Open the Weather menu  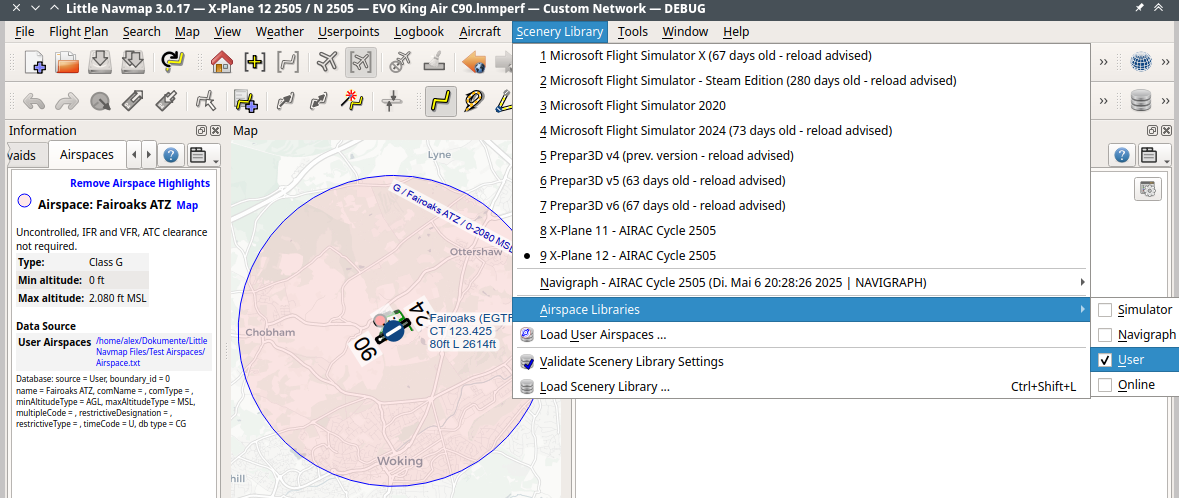(279, 32)
